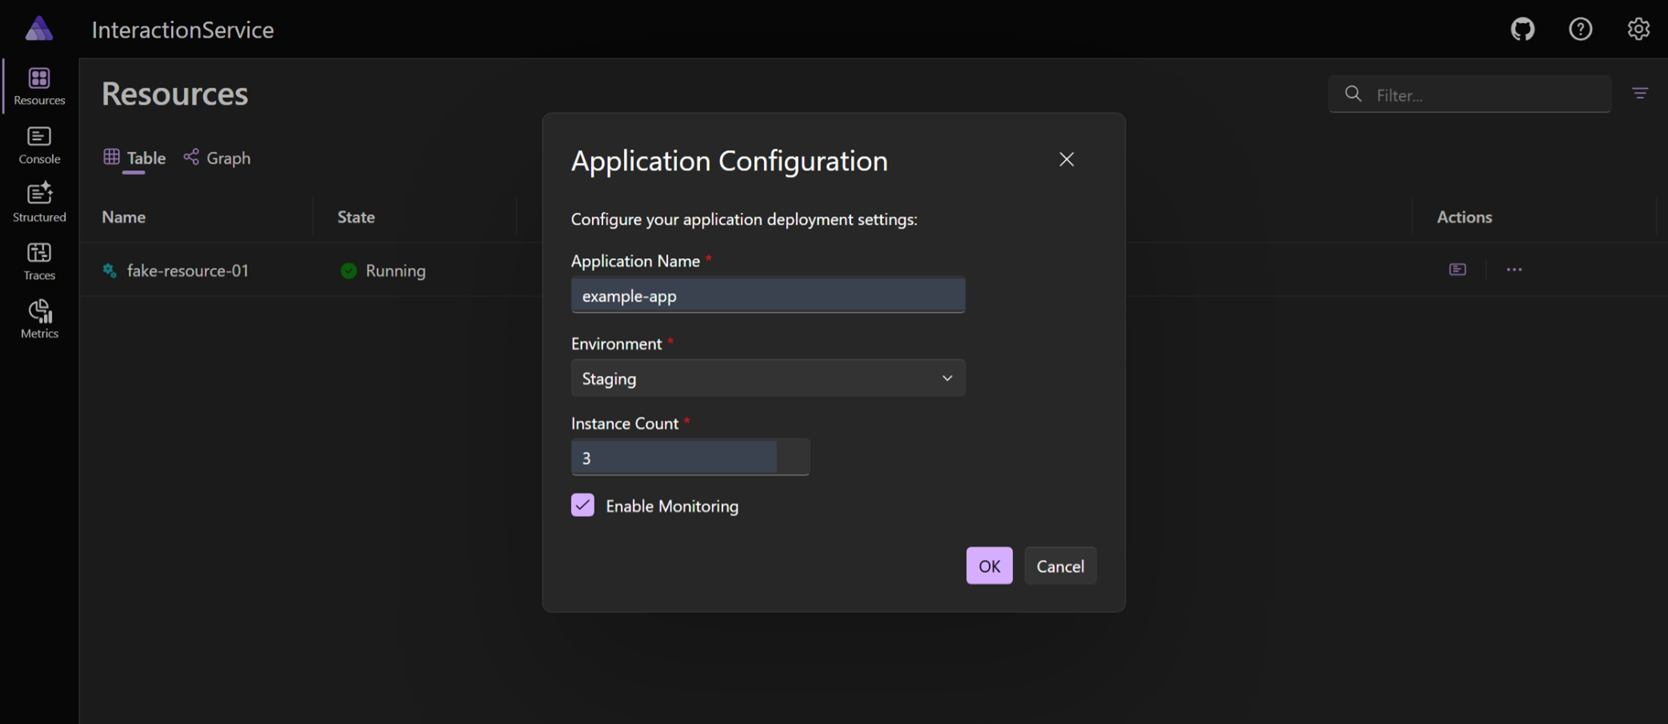
Task: Open console logs for fake-resource-01
Action: [1457, 270]
